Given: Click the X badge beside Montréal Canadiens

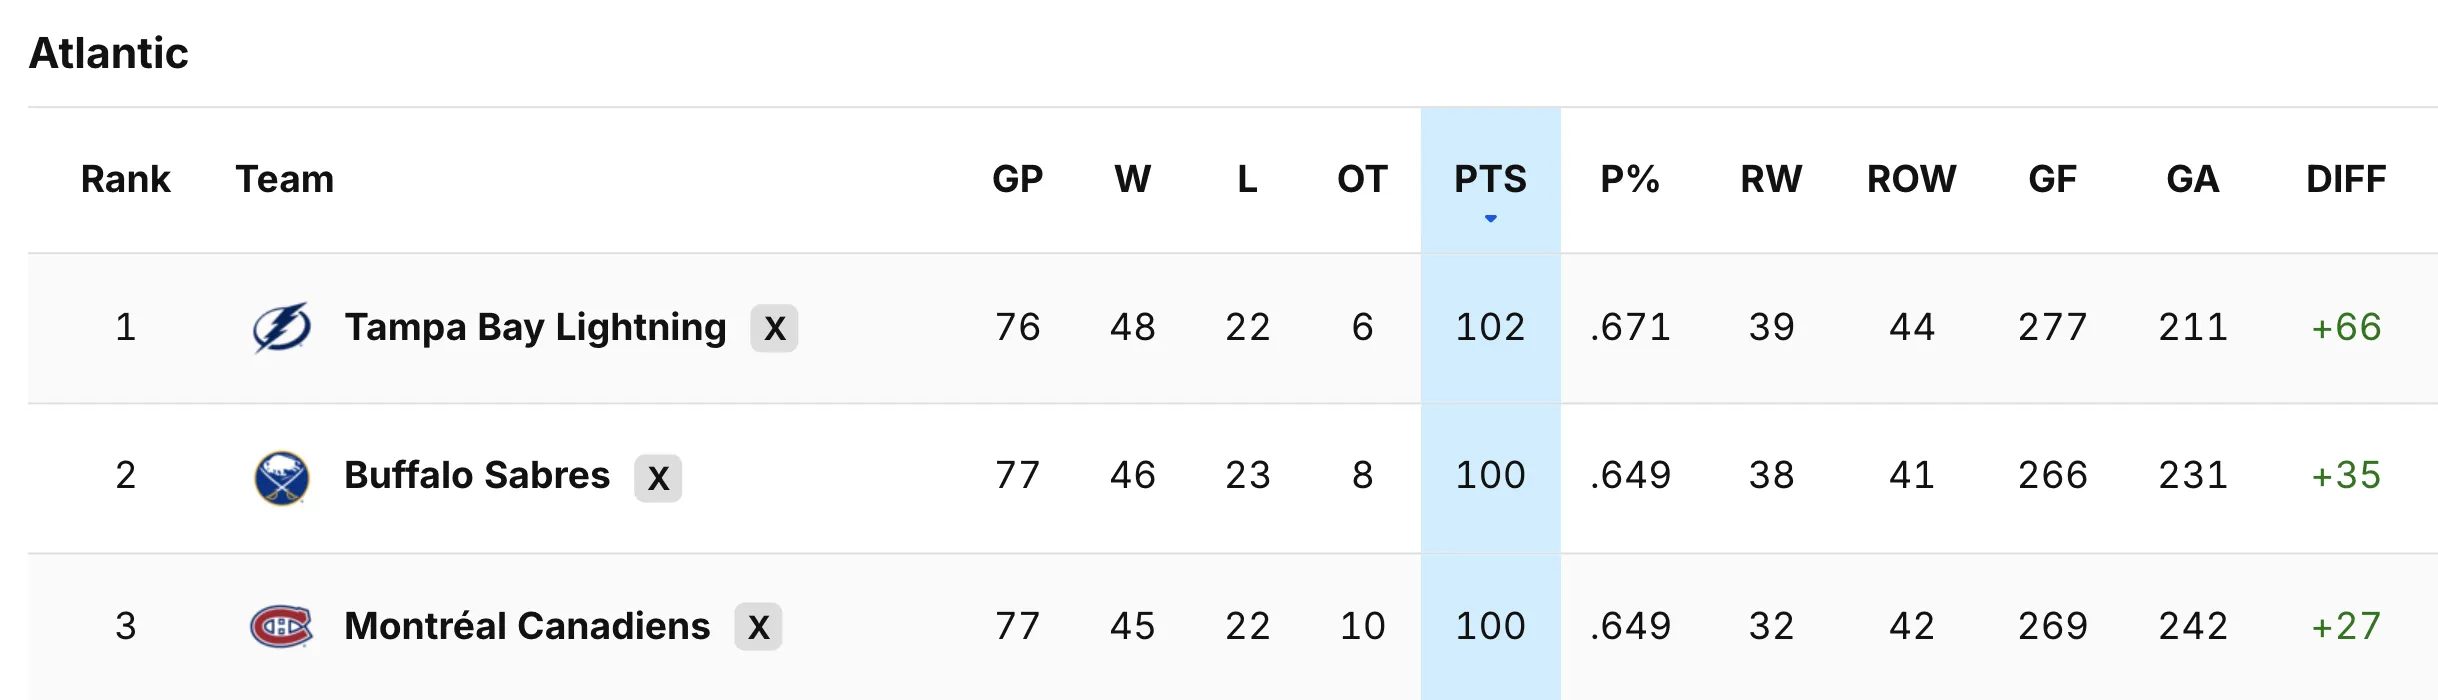Looking at the screenshot, I should 758,627.
